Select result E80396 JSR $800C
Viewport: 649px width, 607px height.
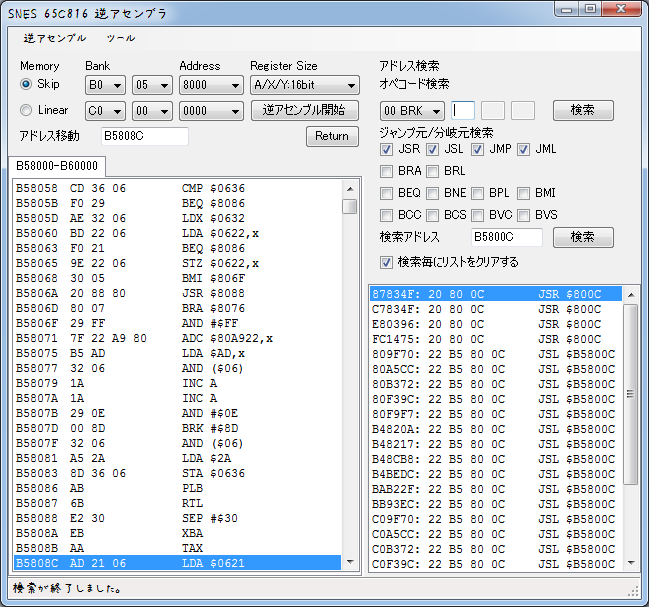(x=496, y=324)
